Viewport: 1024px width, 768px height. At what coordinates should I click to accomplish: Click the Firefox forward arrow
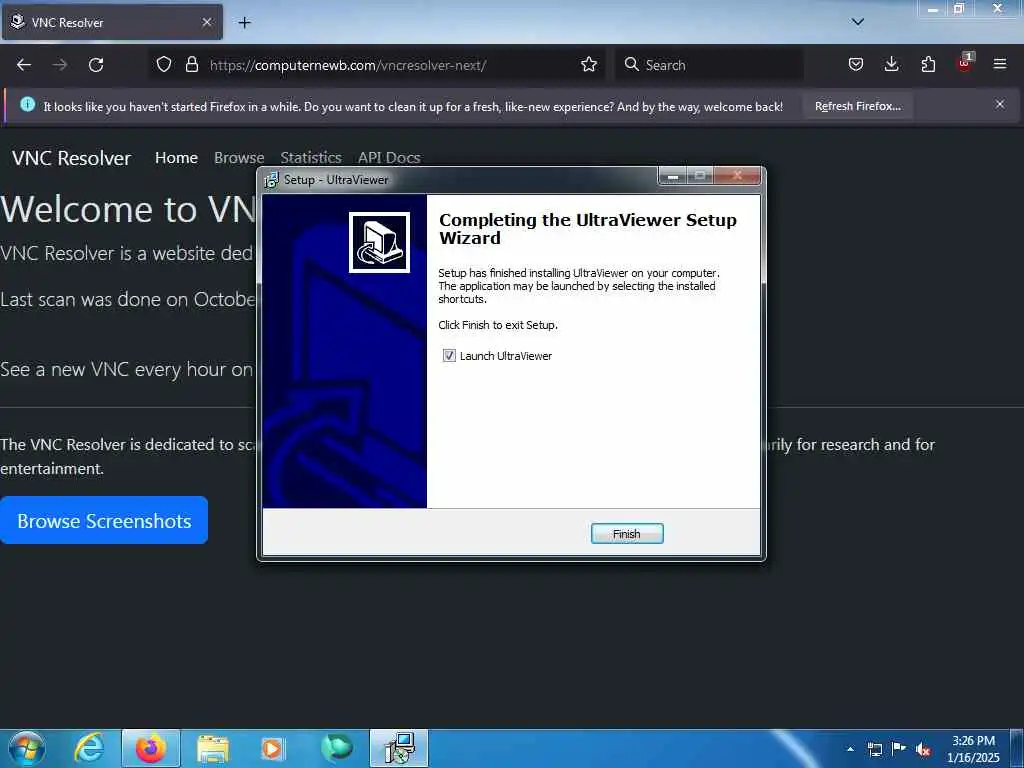(x=60, y=65)
